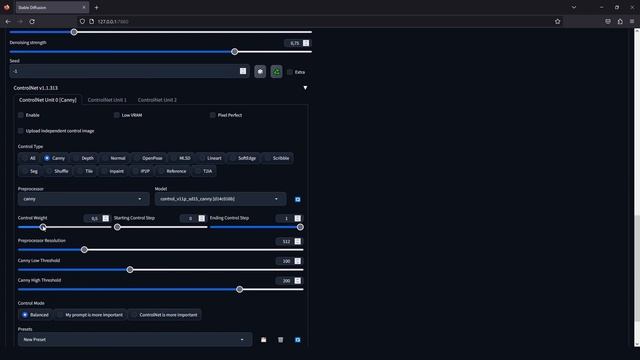The image size is (640, 360).
Task: Click the Firefox logo icon
Action: [7, 7]
